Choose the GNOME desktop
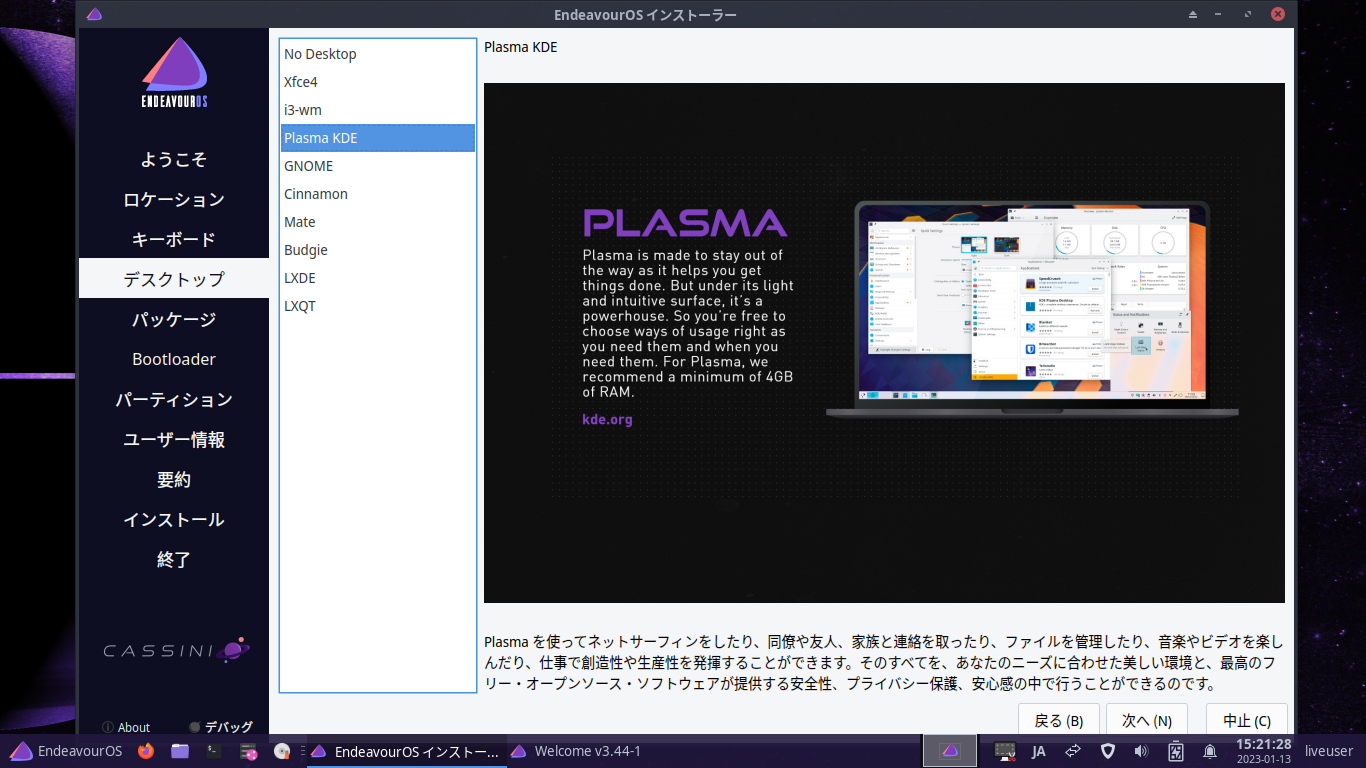 click(x=378, y=166)
